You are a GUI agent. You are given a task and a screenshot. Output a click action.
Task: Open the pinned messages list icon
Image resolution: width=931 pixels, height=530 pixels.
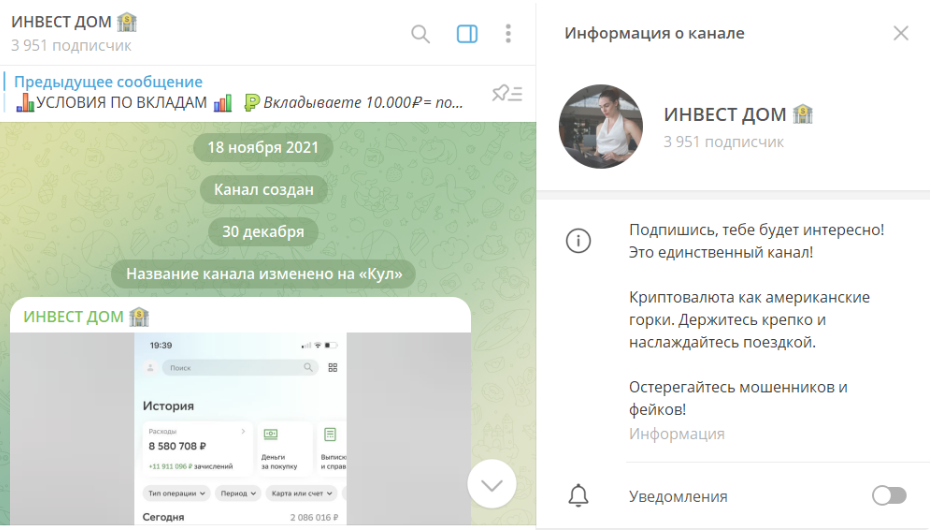click(507, 93)
